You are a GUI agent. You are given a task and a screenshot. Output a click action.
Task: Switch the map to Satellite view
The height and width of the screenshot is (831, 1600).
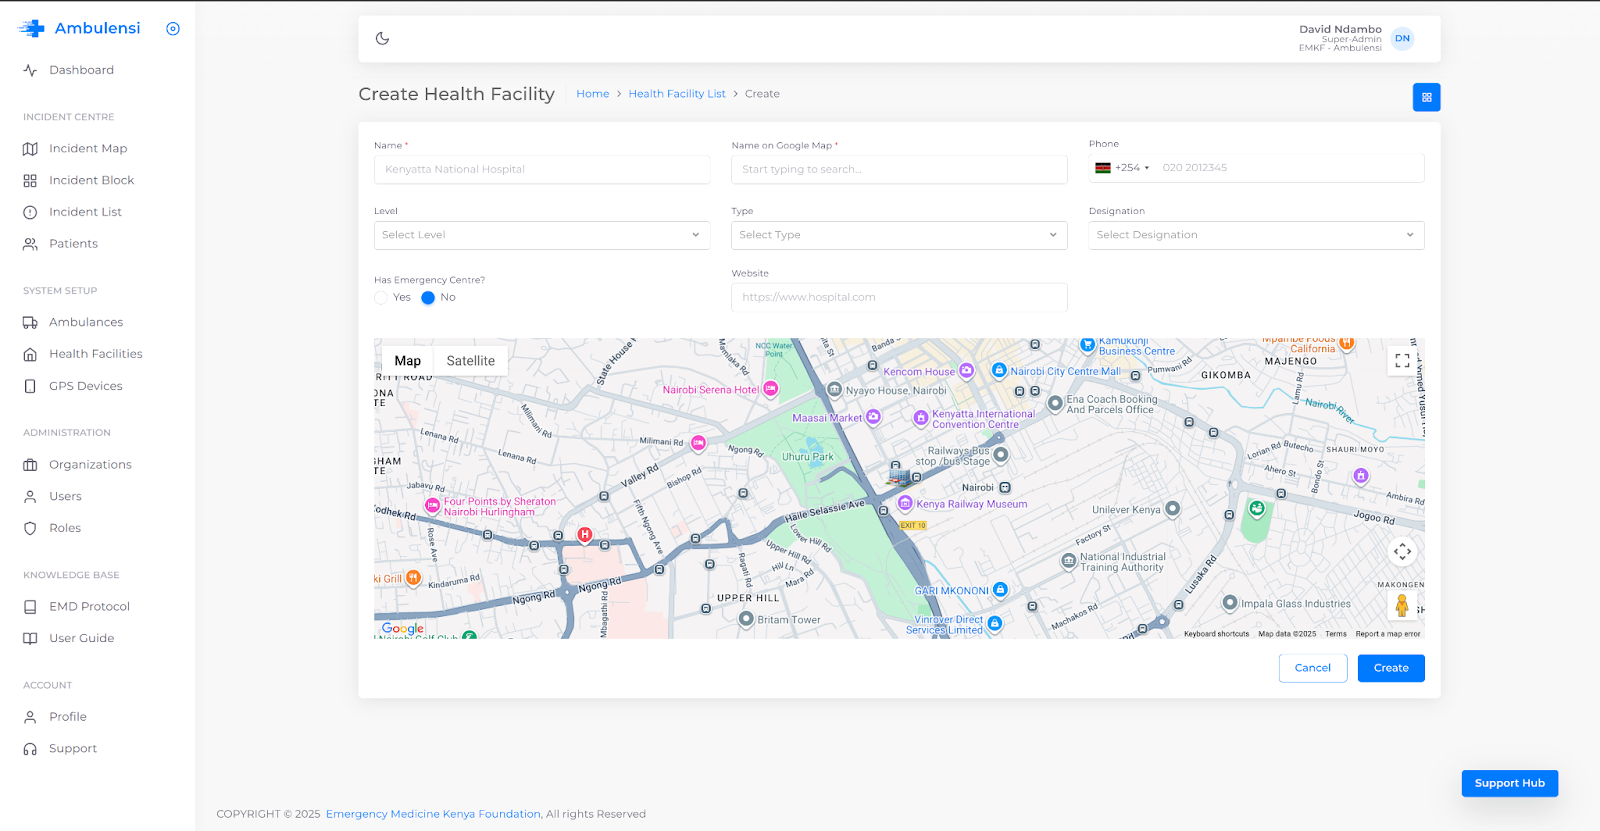(x=470, y=361)
